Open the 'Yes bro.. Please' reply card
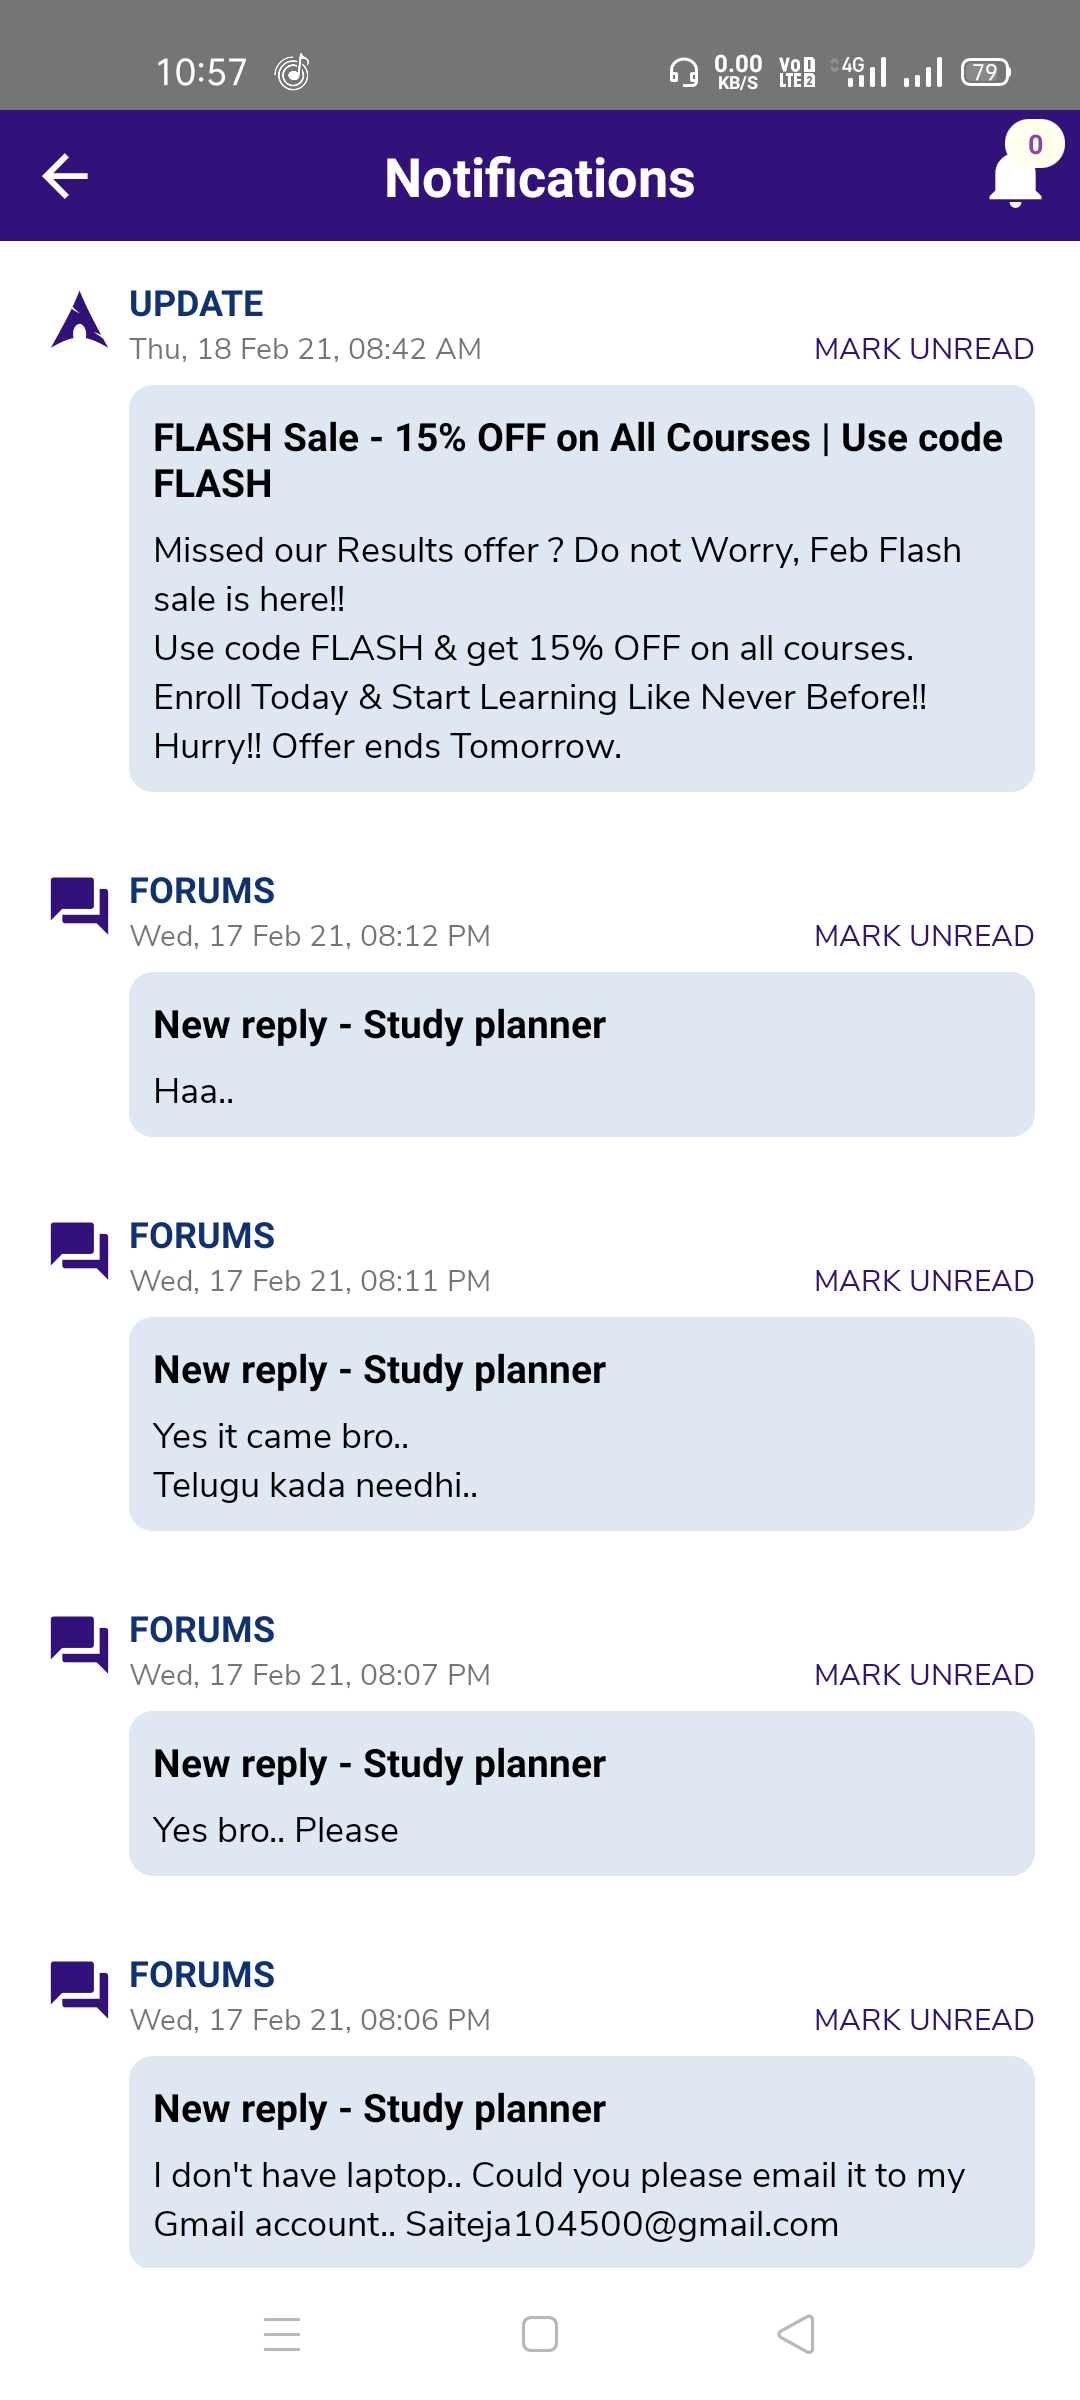 [x=581, y=1793]
